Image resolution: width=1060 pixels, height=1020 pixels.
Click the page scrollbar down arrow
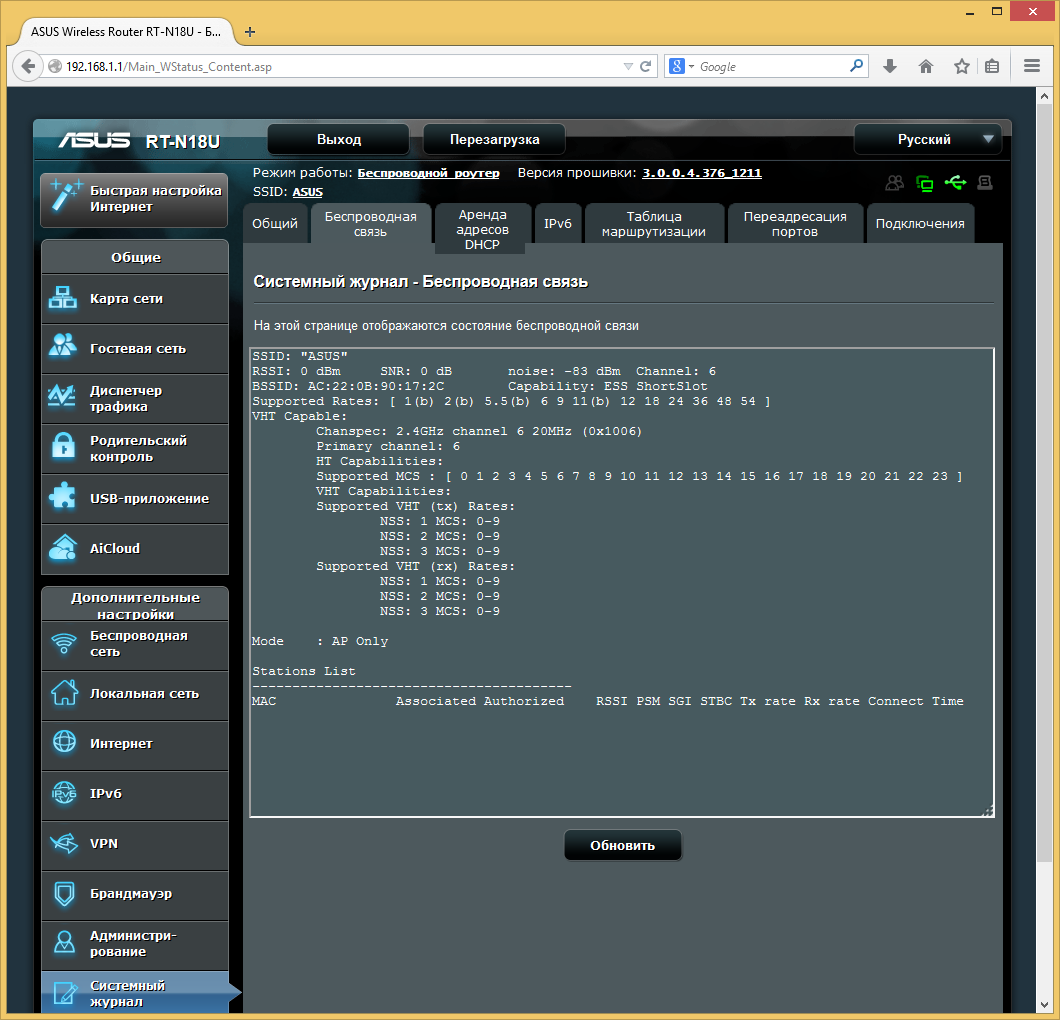[x=1044, y=1005]
